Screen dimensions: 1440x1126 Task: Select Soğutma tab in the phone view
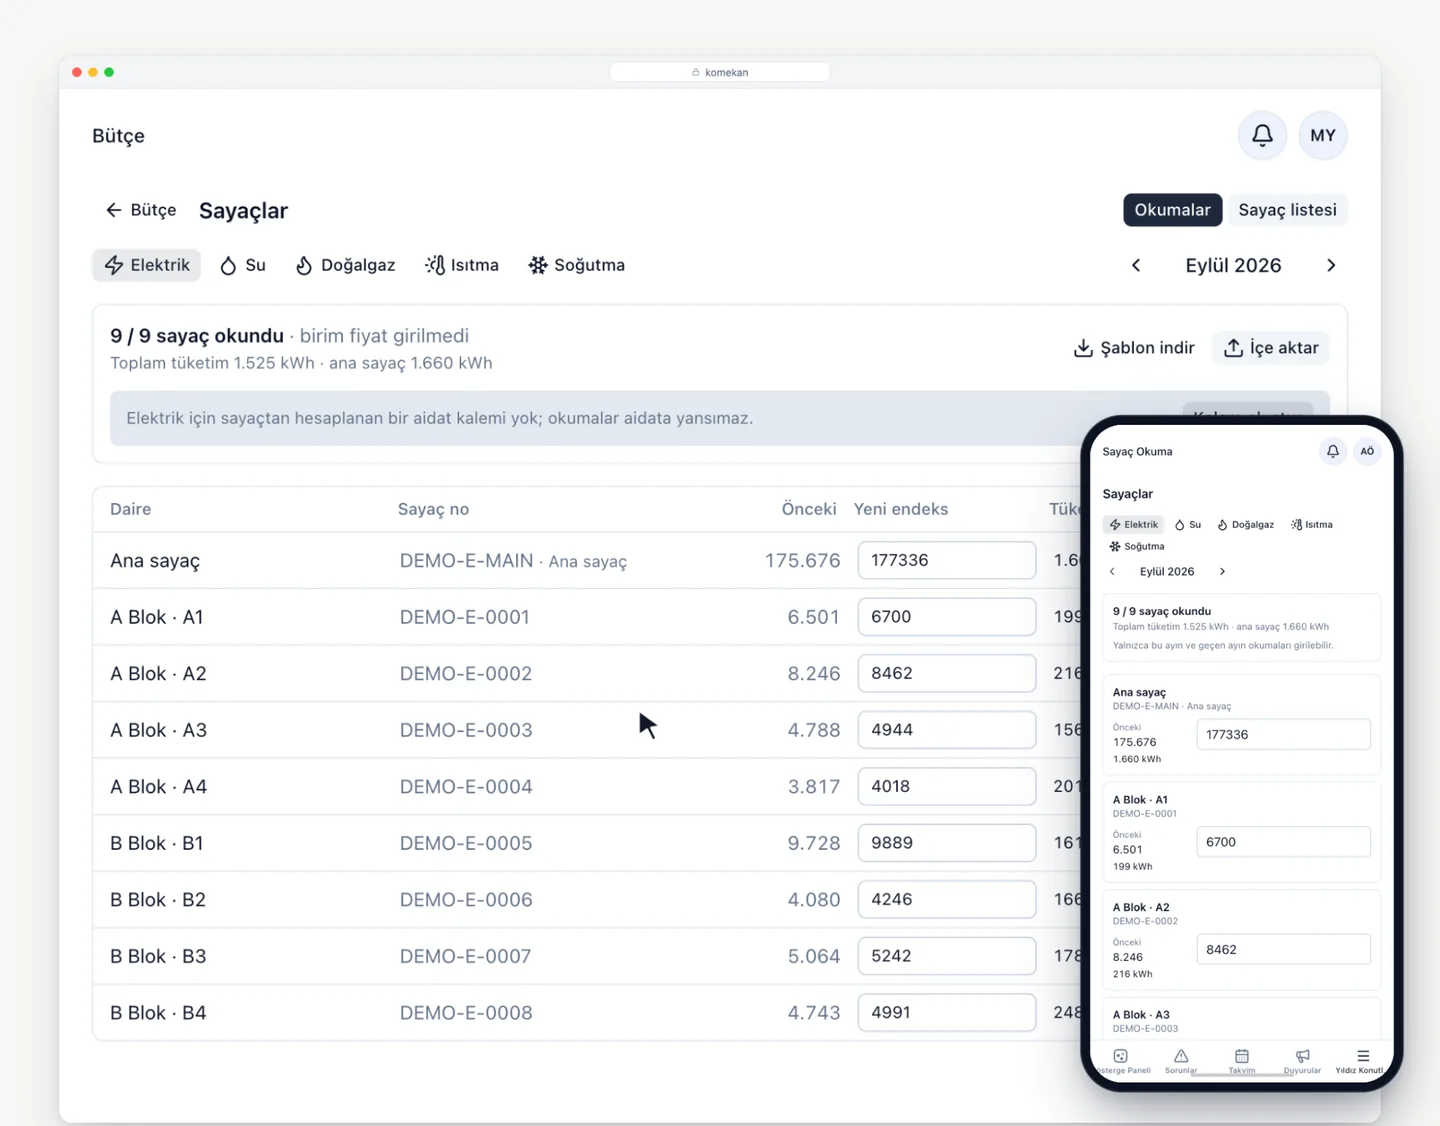point(1137,546)
